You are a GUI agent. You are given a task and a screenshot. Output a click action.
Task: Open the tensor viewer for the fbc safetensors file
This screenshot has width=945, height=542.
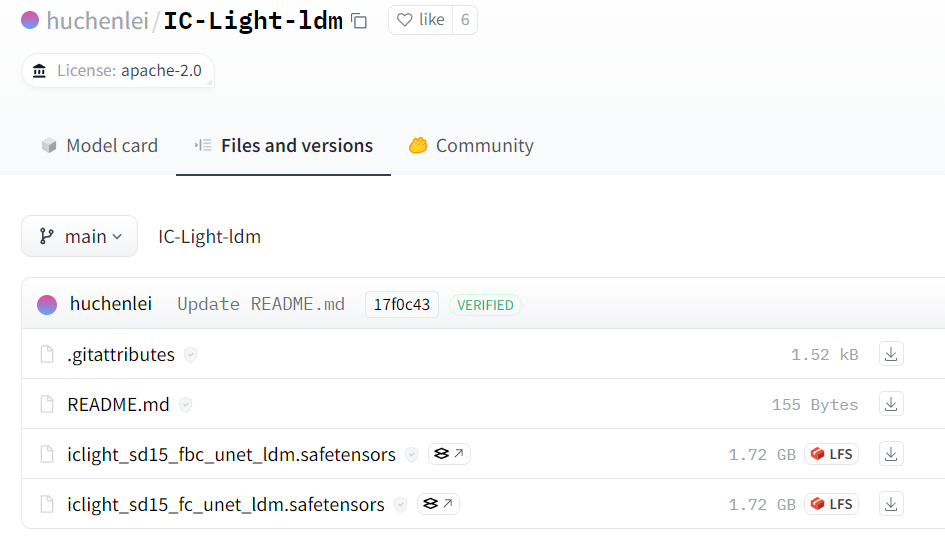coord(449,453)
